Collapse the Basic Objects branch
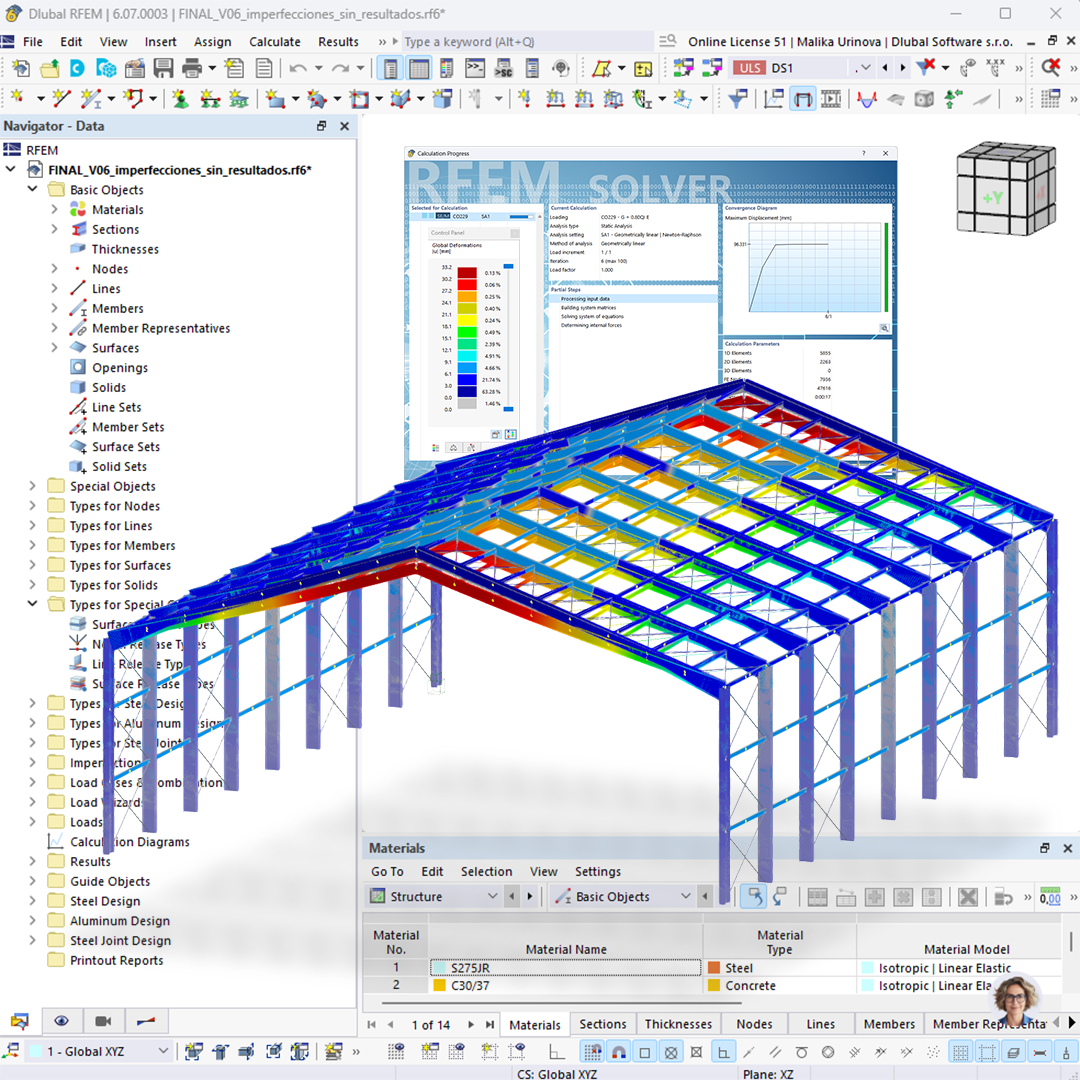The image size is (1080, 1080). pyautogui.click(x=32, y=189)
